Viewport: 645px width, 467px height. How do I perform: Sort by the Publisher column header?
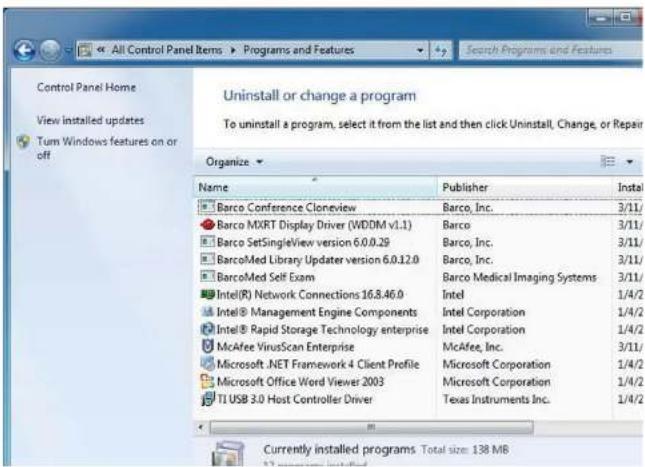[x=524, y=187]
